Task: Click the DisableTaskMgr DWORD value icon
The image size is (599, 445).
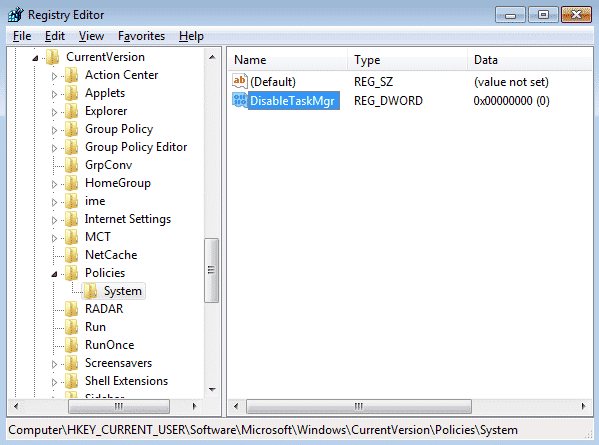Action: pyautogui.click(x=240, y=100)
